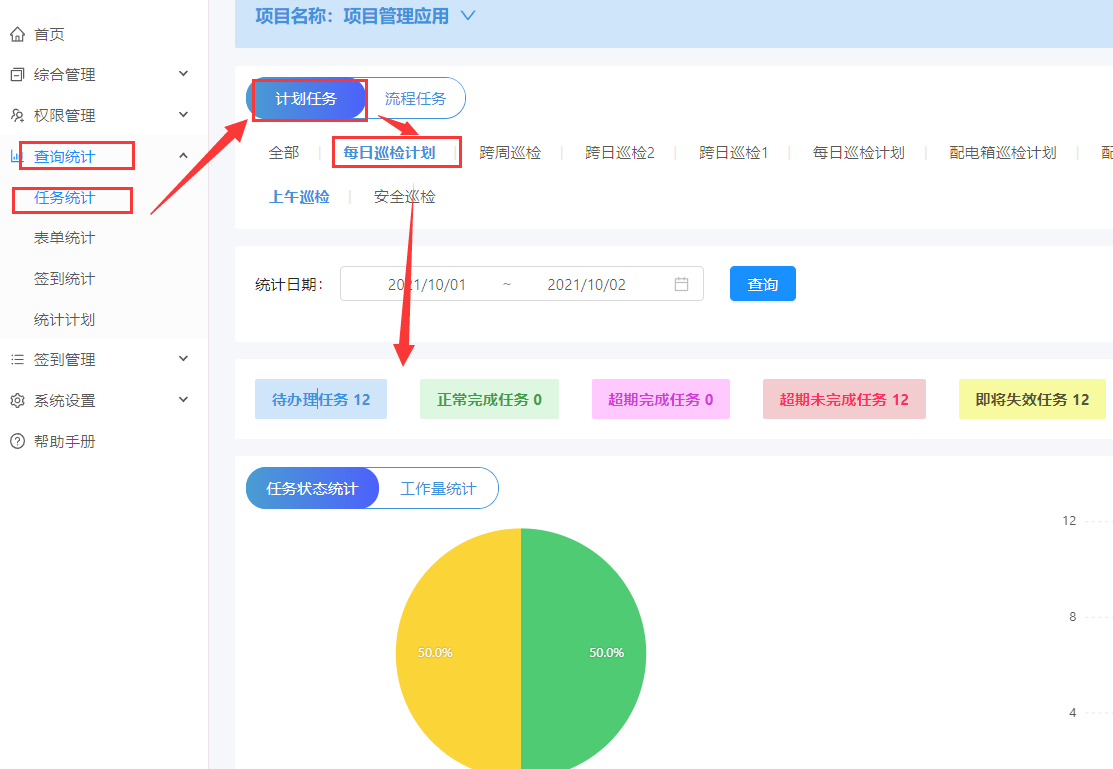Click the 权限管理 sidebar icon
This screenshot has height=769, width=1113.
(15, 115)
